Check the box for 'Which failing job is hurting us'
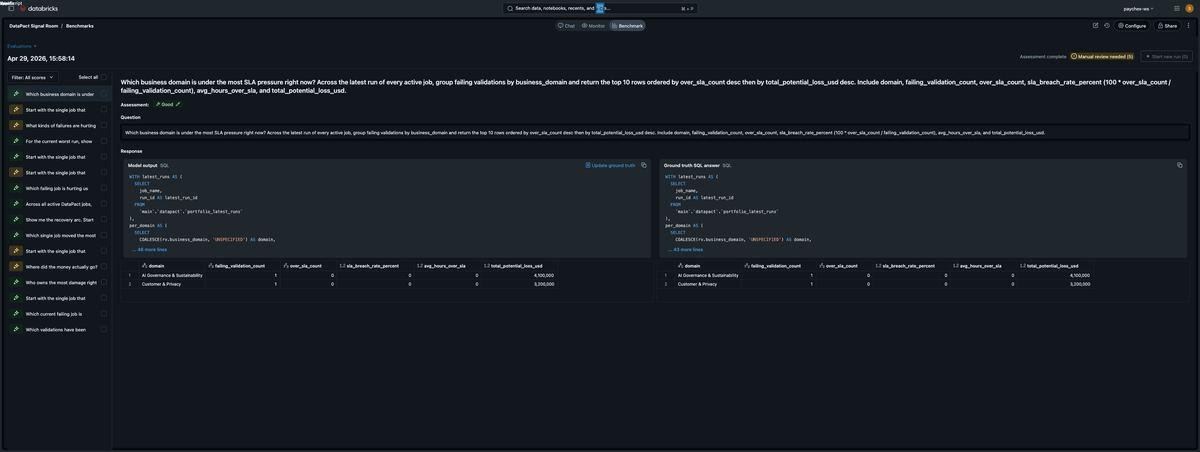This screenshot has height=452, width=1200. tap(104, 188)
